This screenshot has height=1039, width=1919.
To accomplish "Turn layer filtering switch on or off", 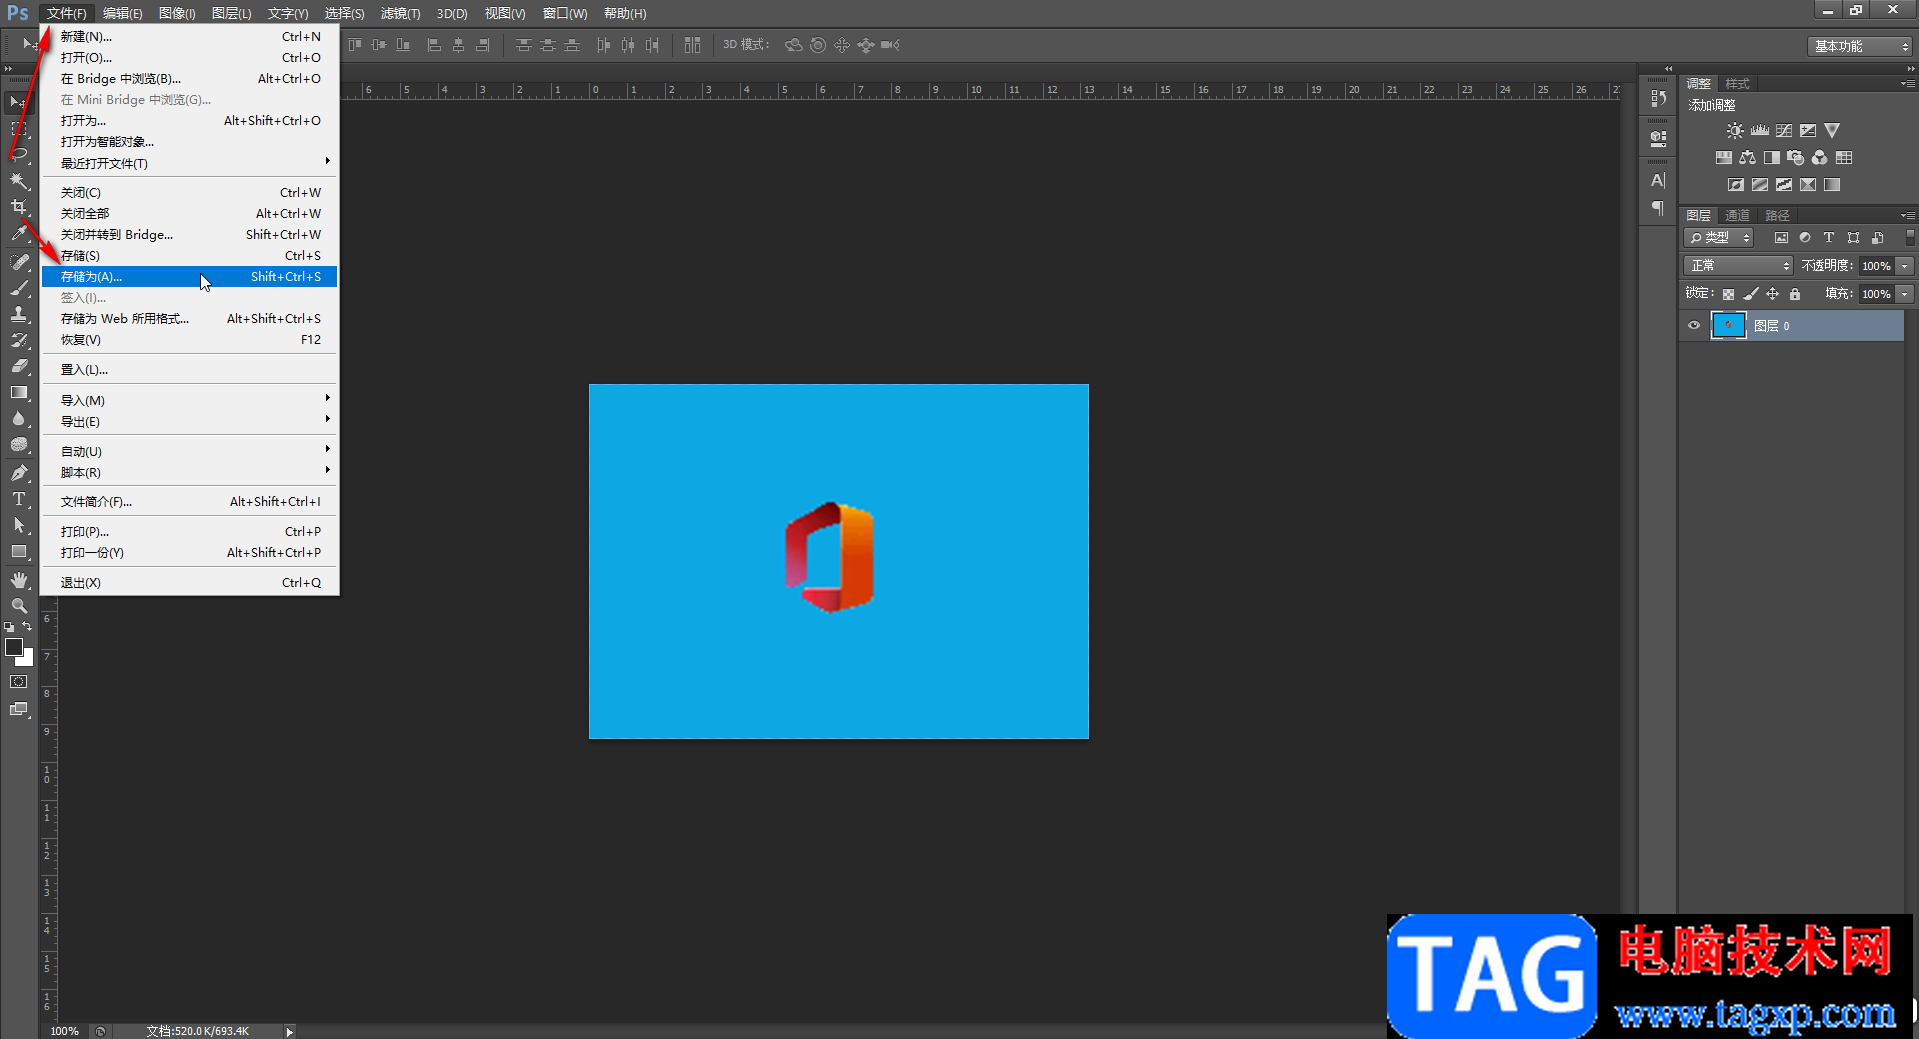I will point(1909,238).
